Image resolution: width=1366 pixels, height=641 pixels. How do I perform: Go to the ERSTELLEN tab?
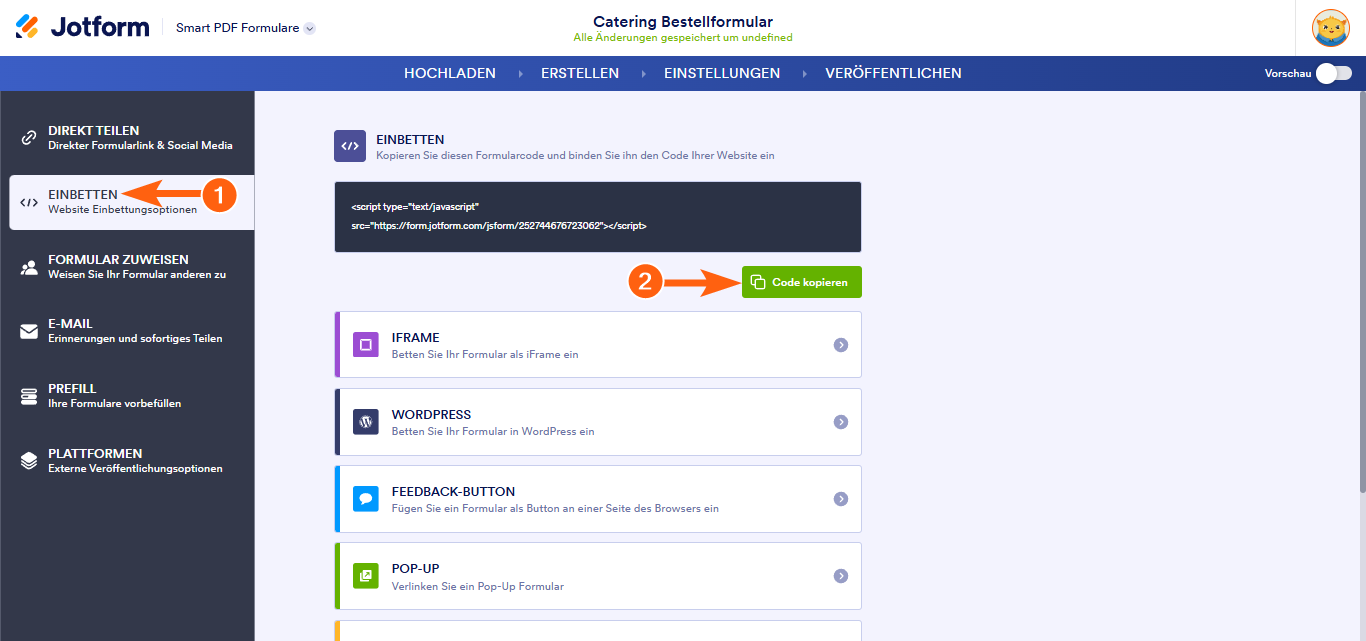point(580,73)
